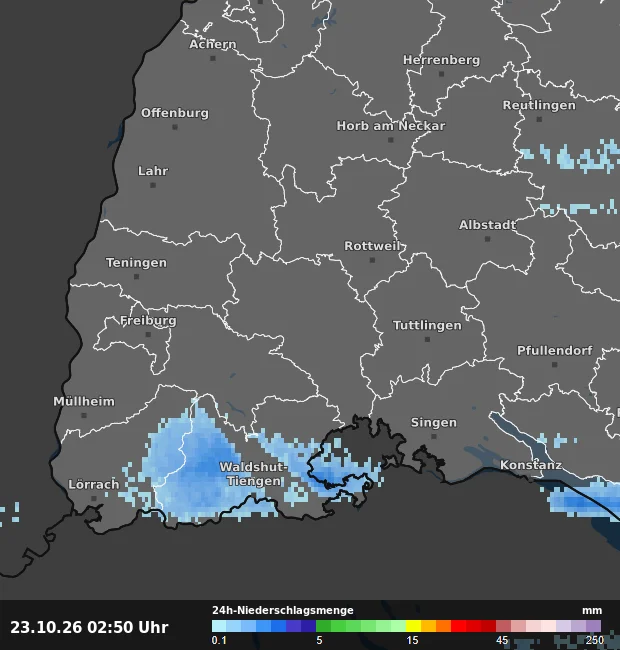Click the Freiburg location marker square
Image resolution: width=620 pixels, height=650 pixels.
[148, 335]
